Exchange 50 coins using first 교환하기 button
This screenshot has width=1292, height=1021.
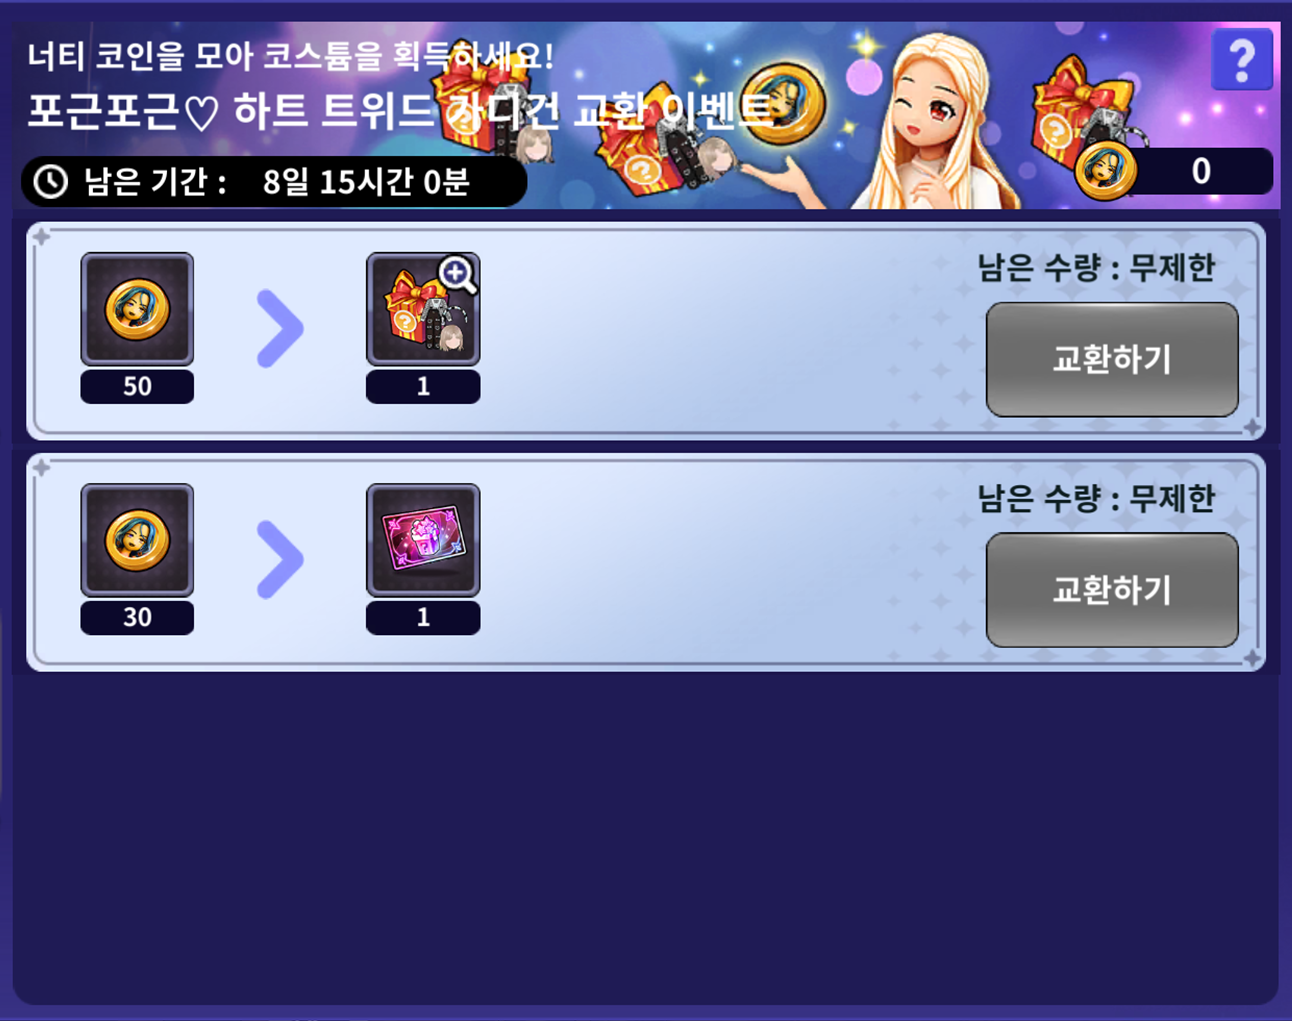pos(1112,359)
